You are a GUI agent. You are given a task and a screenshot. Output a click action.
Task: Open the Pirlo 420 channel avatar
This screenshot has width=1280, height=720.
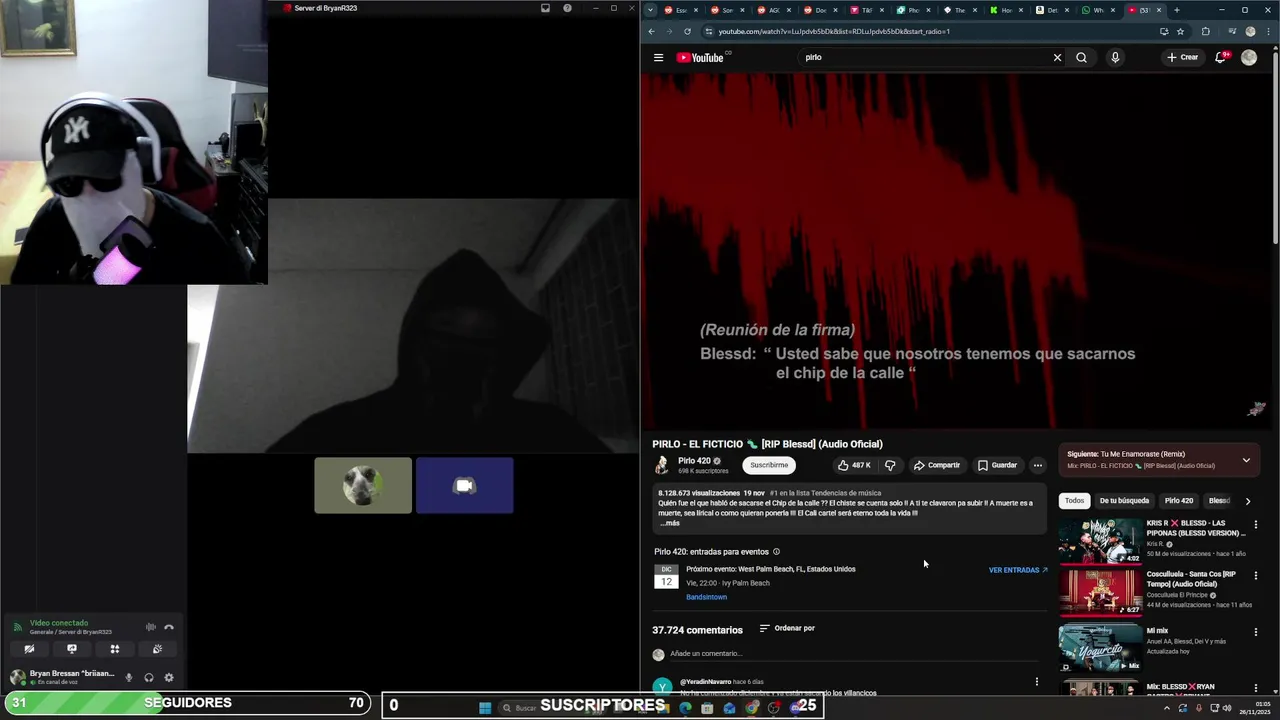662,465
